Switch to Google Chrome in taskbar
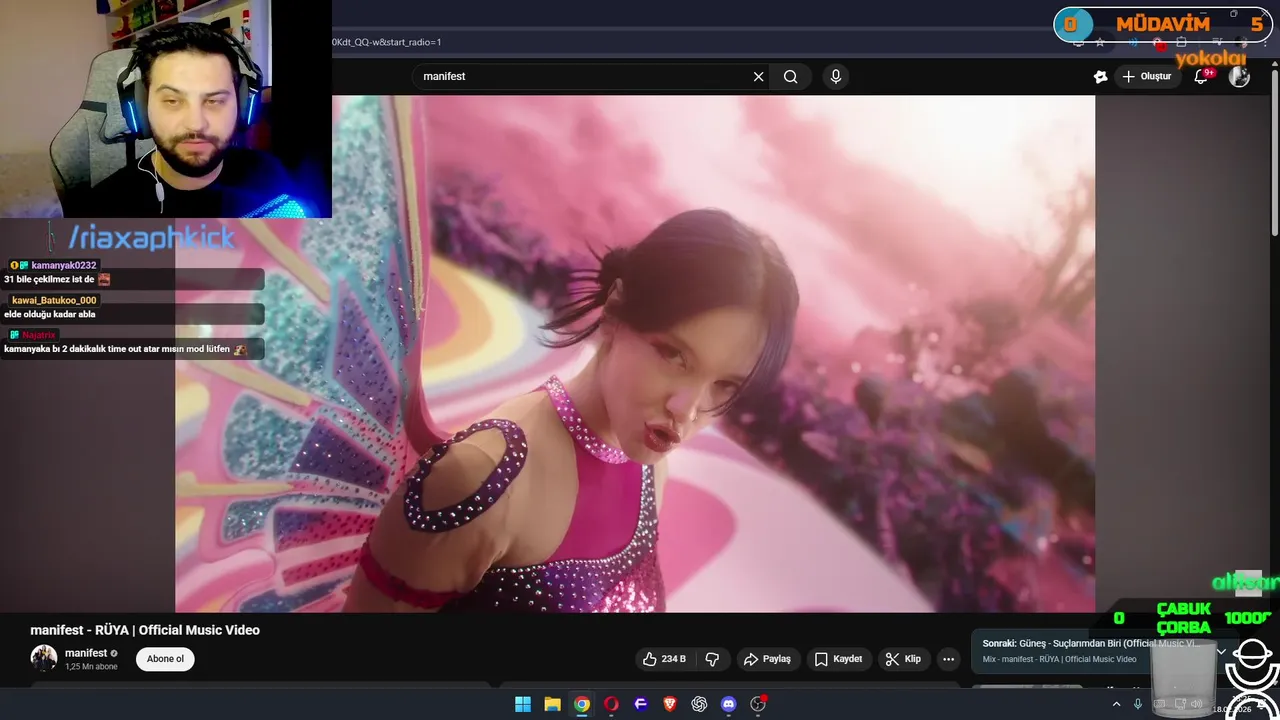This screenshot has width=1280, height=720. (x=581, y=704)
